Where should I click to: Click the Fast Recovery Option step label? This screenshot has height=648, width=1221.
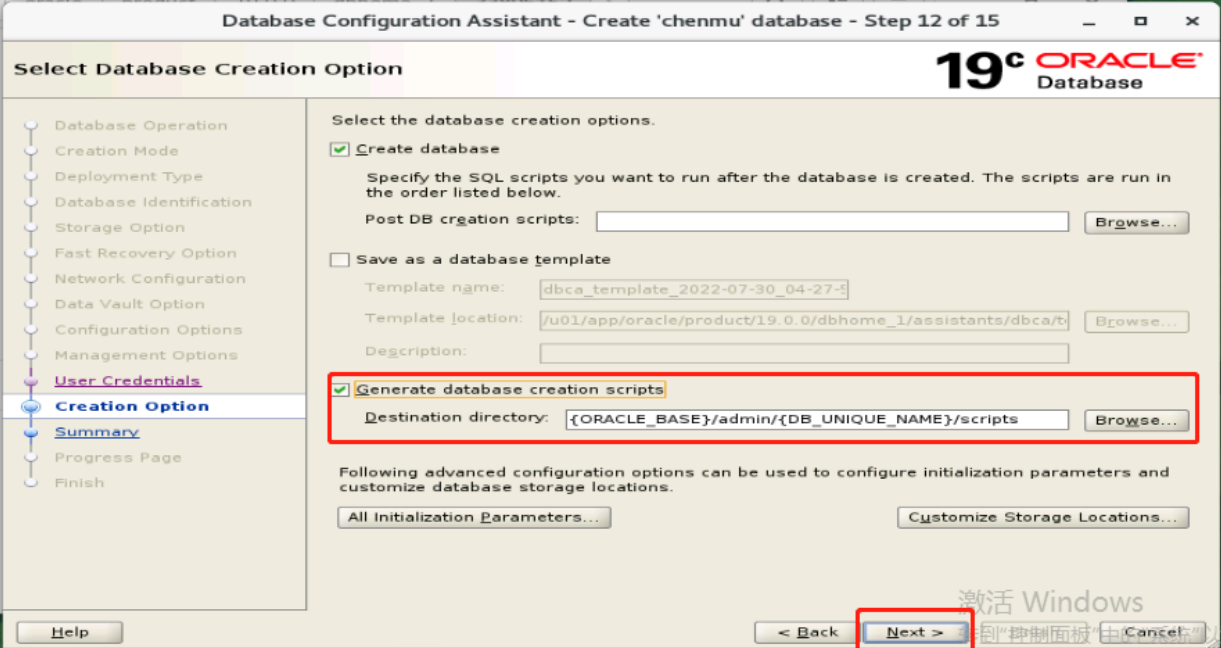(146, 254)
